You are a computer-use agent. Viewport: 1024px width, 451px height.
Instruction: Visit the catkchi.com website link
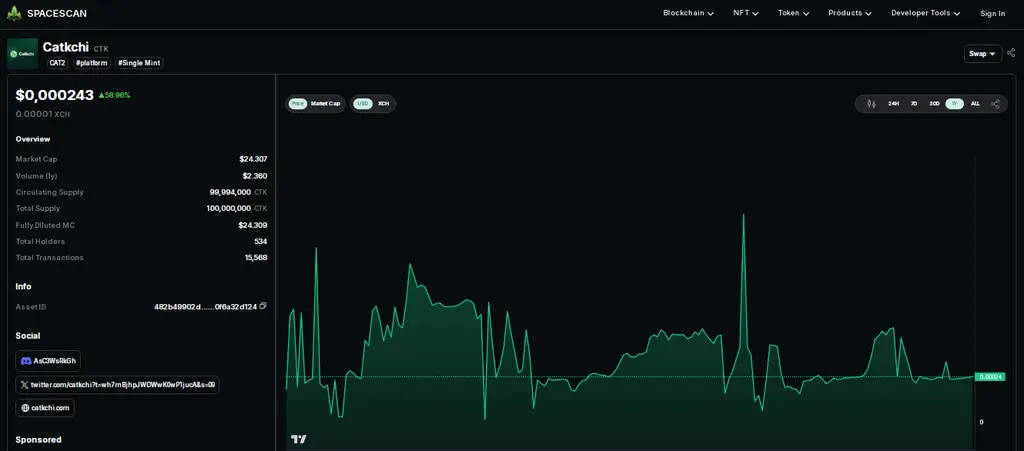[x=45, y=408]
